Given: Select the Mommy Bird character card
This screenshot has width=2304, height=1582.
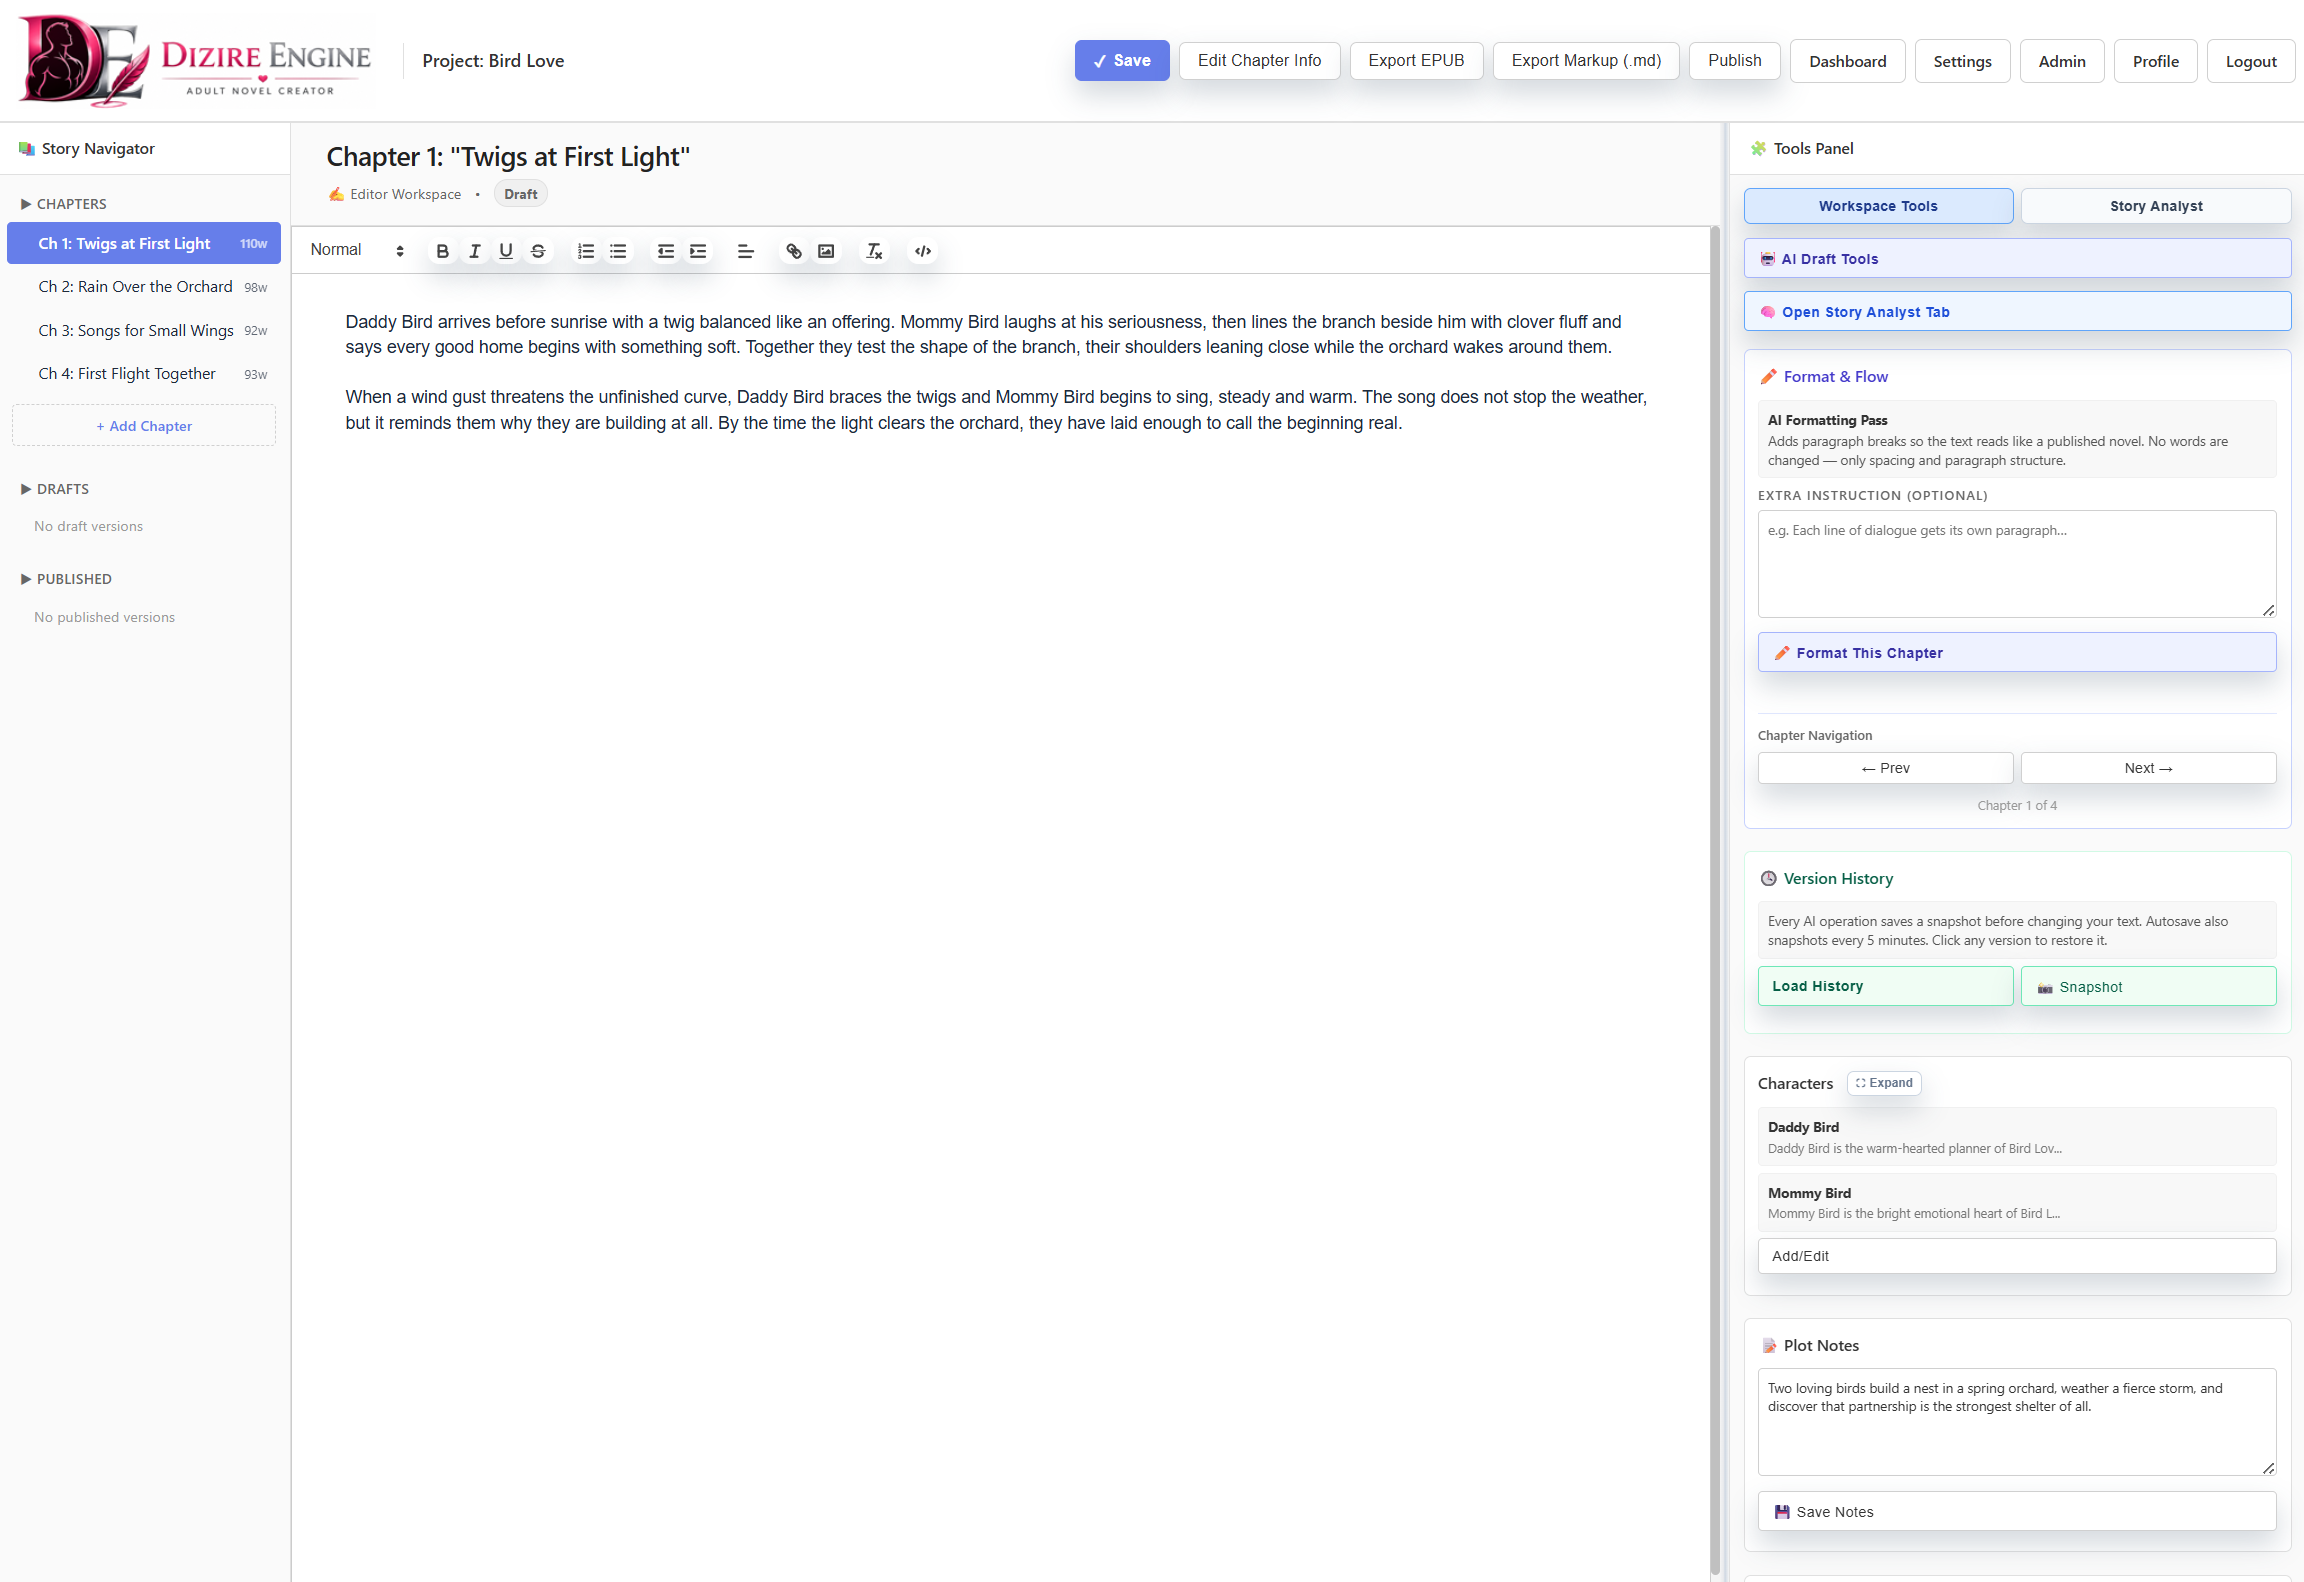Looking at the screenshot, I should [2017, 1203].
